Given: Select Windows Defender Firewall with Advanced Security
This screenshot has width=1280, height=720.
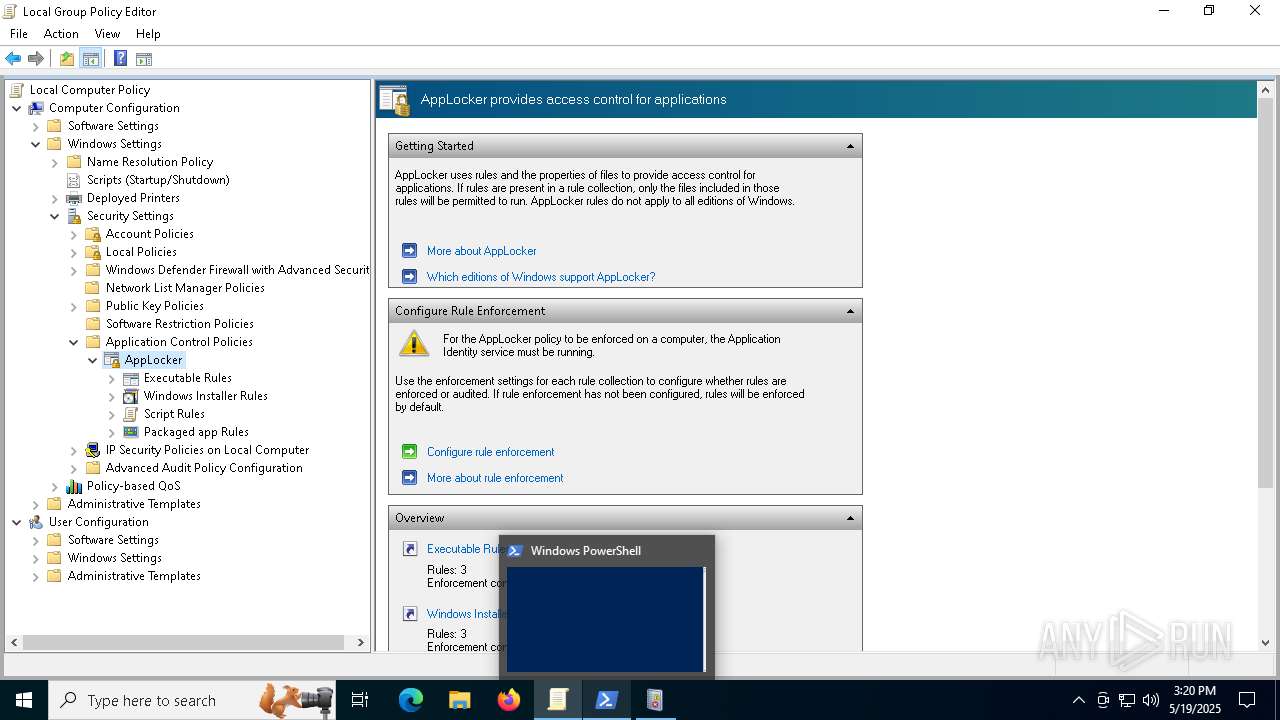Looking at the screenshot, I should pos(237,270).
